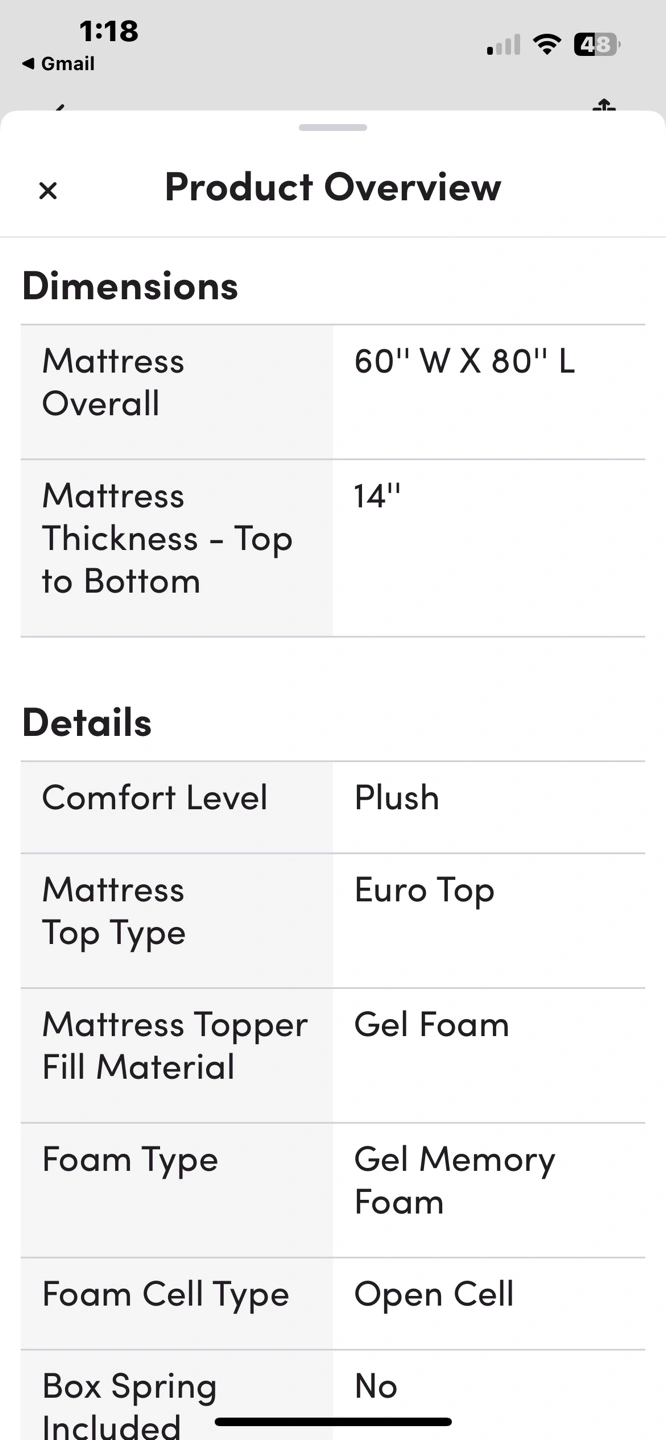This screenshot has width=666, height=1440.
Task: Select the Product Overview title
Action: [x=333, y=187]
